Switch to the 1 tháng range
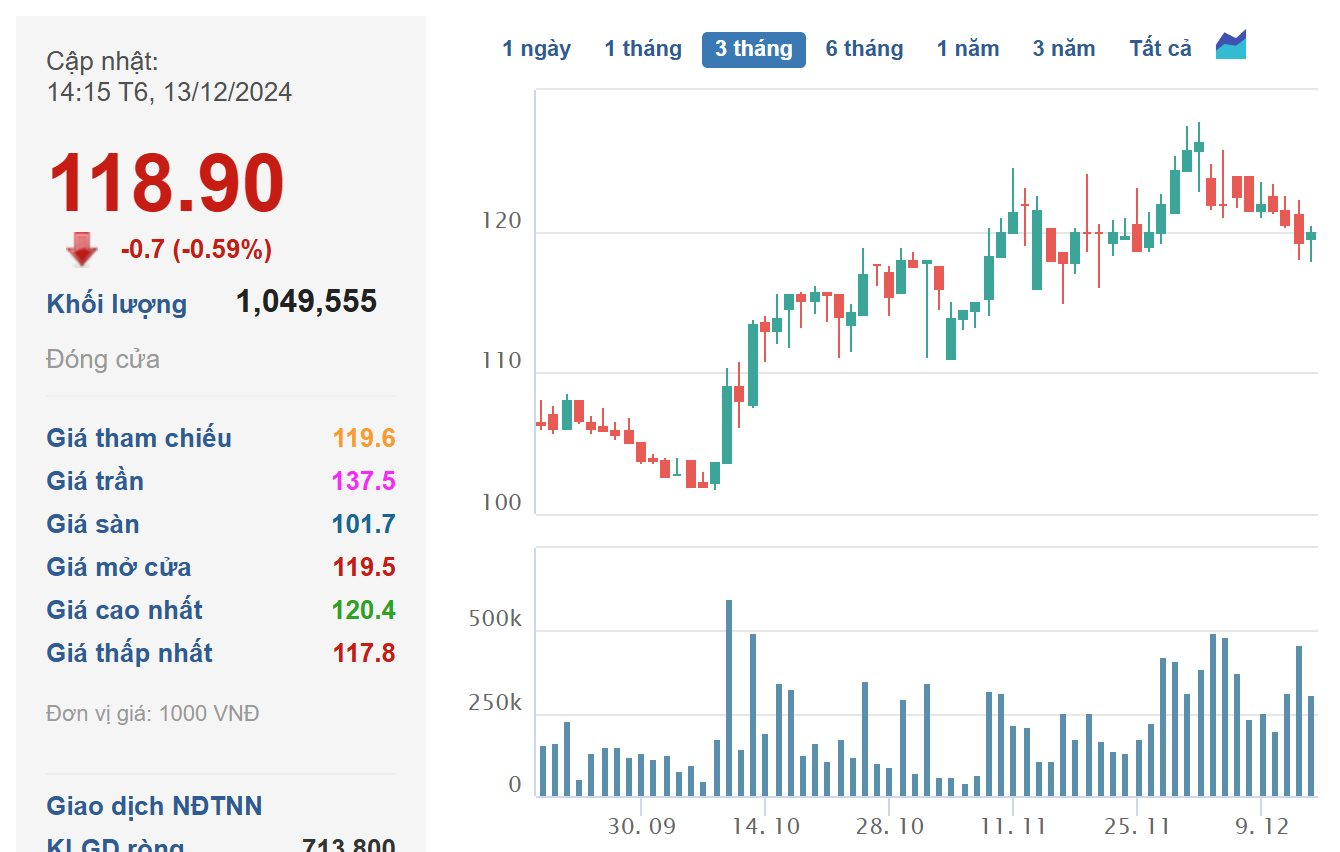The width and height of the screenshot is (1340, 852). coord(642,49)
